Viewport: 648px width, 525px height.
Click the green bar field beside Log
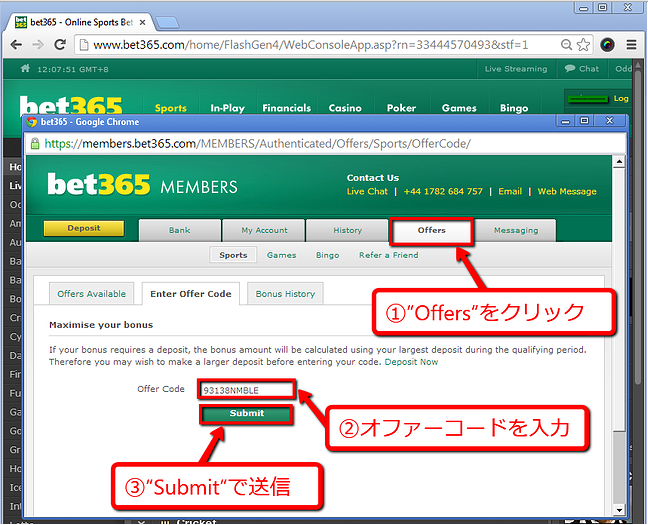tap(588, 99)
